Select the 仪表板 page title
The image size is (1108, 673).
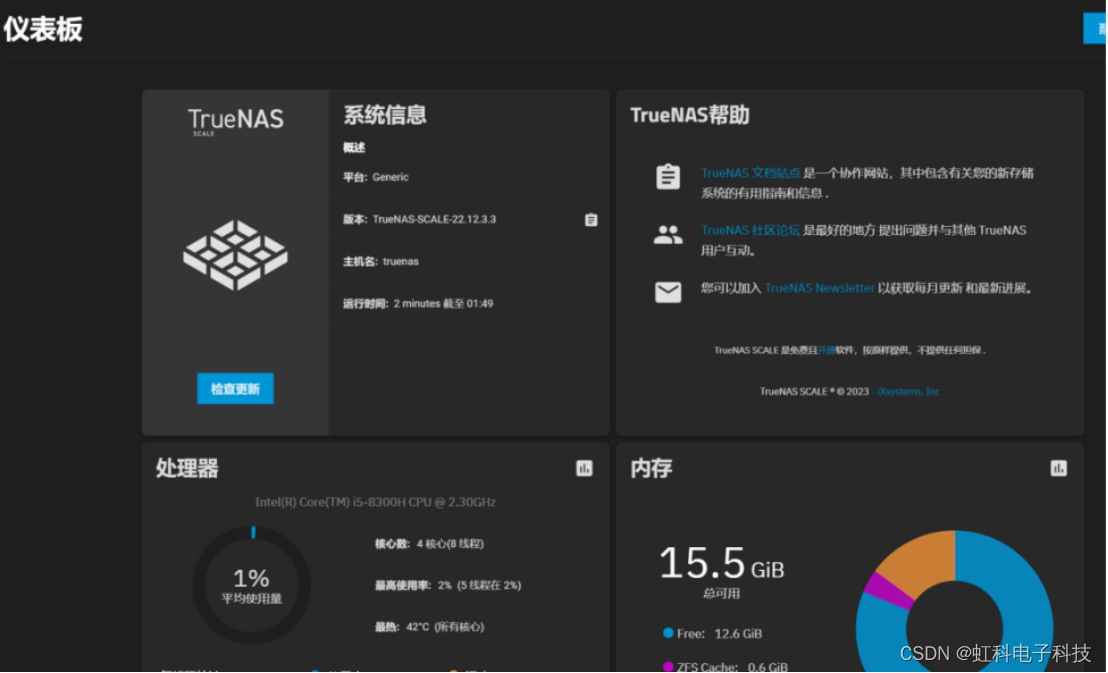[43, 29]
